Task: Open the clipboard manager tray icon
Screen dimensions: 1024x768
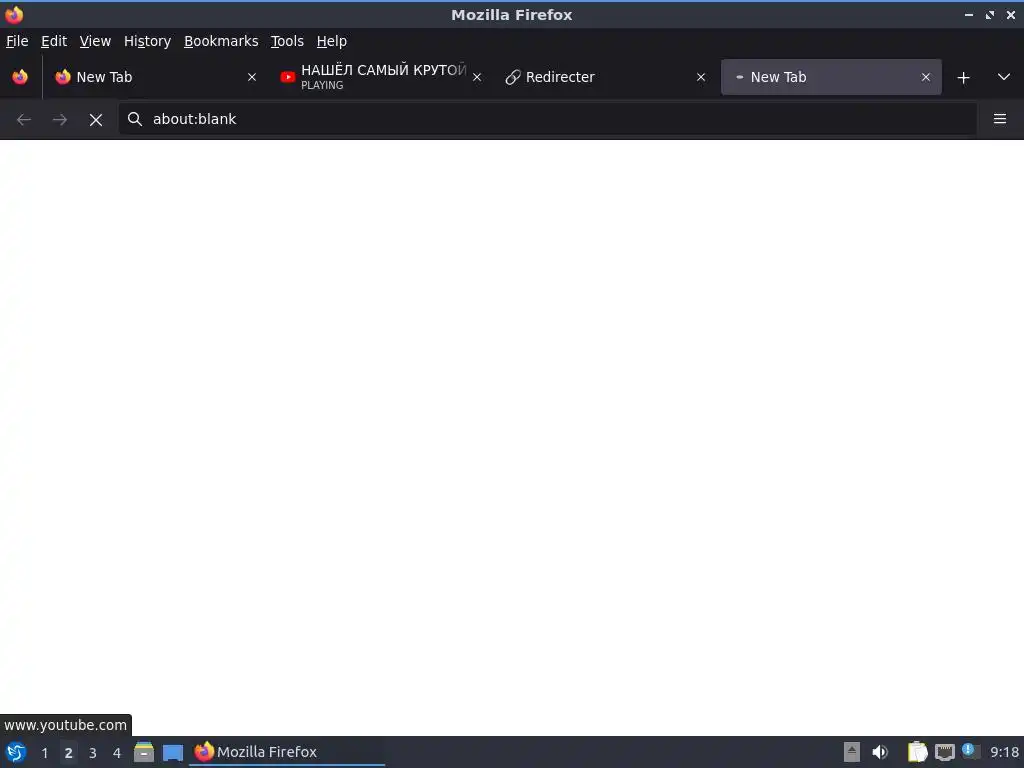Action: click(x=918, y=752)
